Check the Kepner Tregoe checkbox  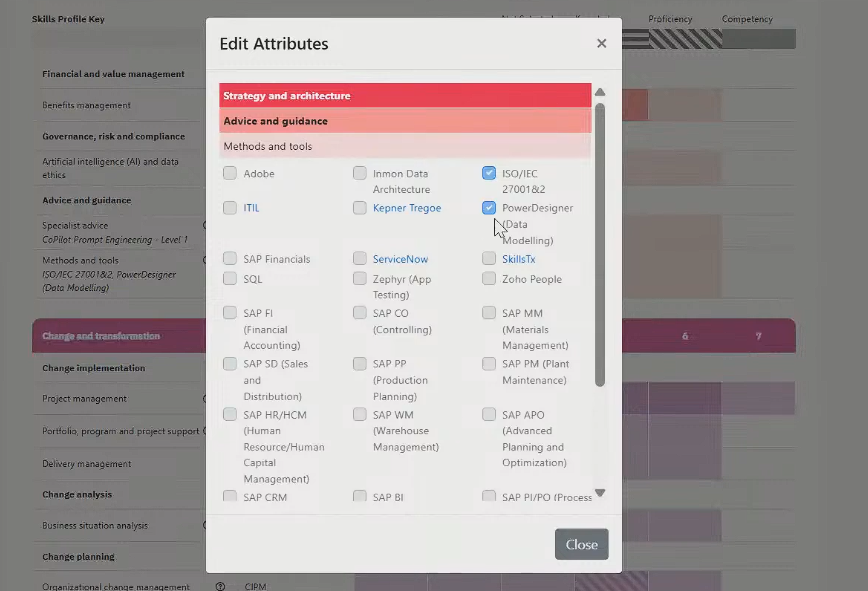coord(360,208)
